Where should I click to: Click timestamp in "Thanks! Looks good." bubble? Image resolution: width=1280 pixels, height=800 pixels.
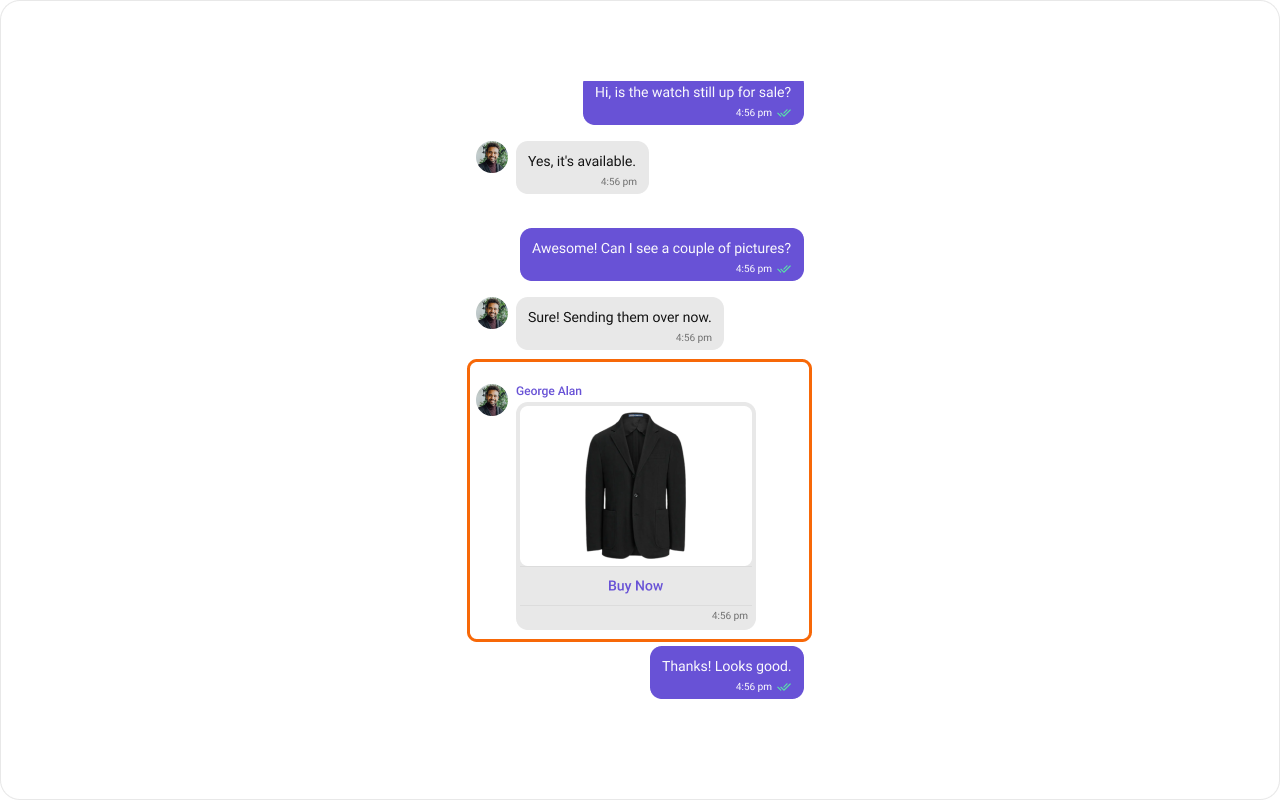(x=754, y=687)
